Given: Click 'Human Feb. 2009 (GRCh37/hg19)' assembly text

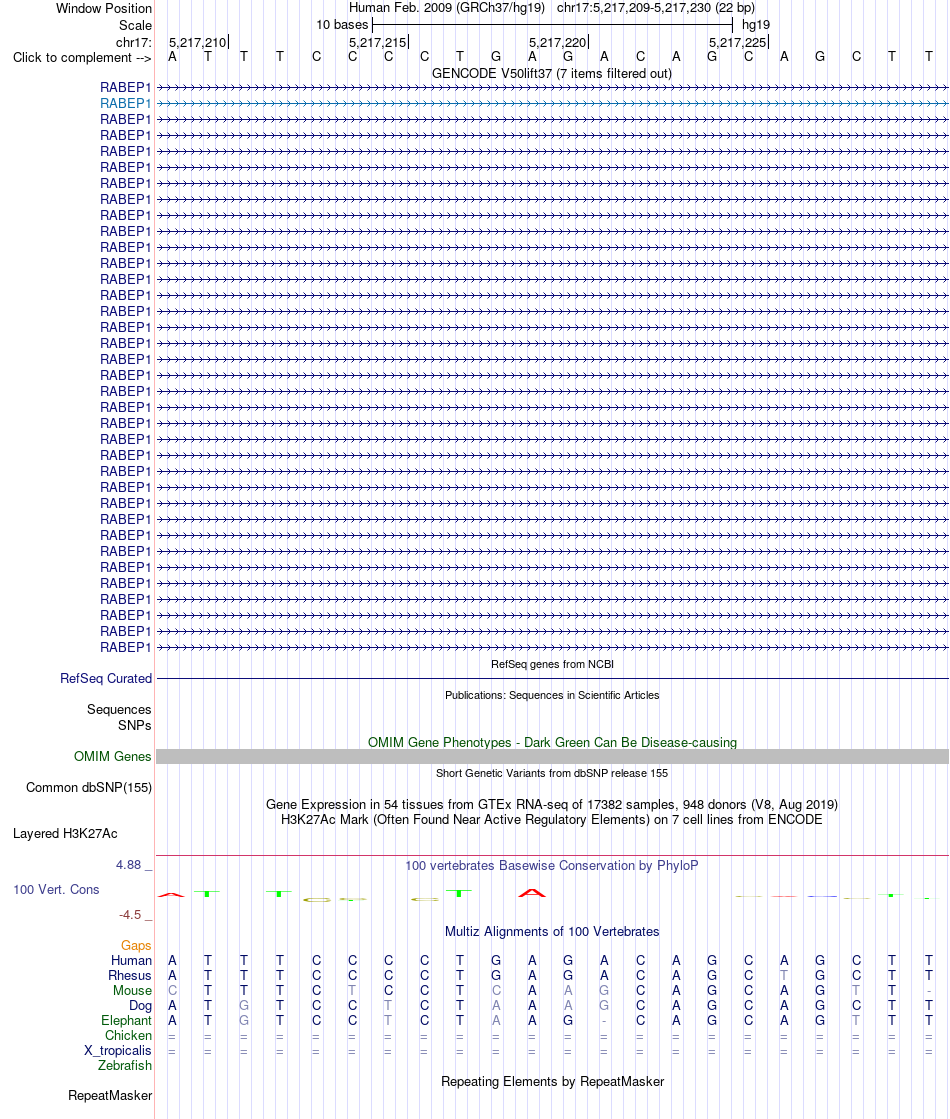Looking at the screenshot, I should 447,8.
